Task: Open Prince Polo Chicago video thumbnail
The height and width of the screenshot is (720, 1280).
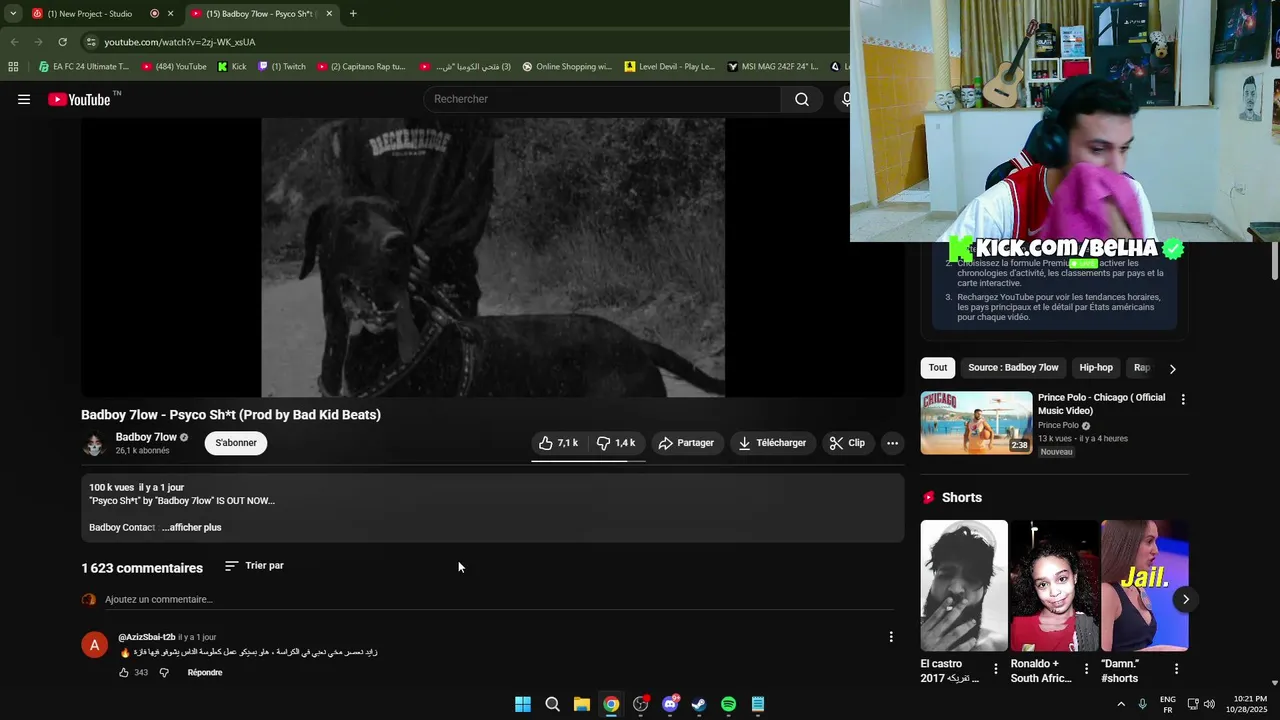Action: 976,423
